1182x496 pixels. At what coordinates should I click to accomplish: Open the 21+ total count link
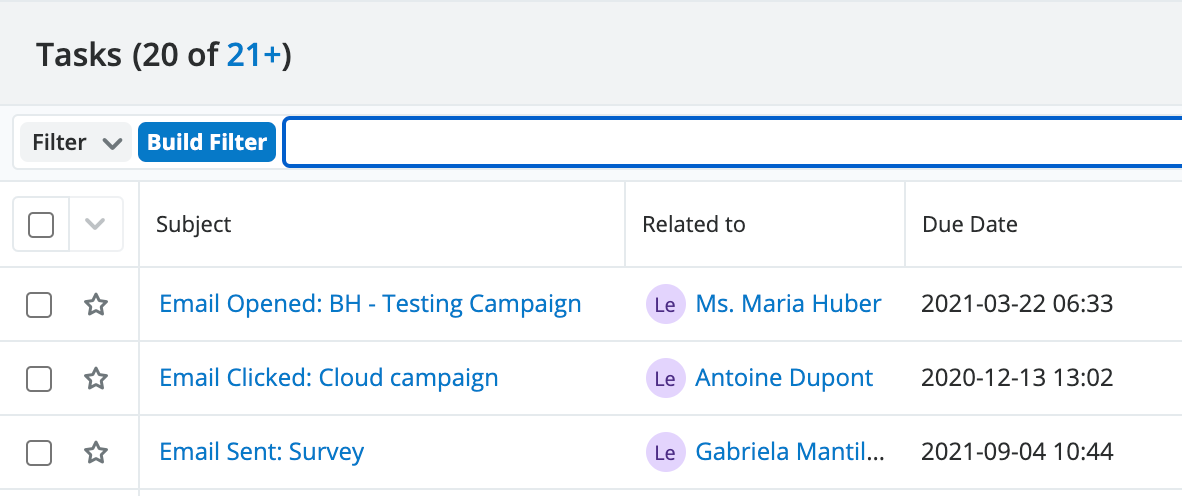coord(254,56)
